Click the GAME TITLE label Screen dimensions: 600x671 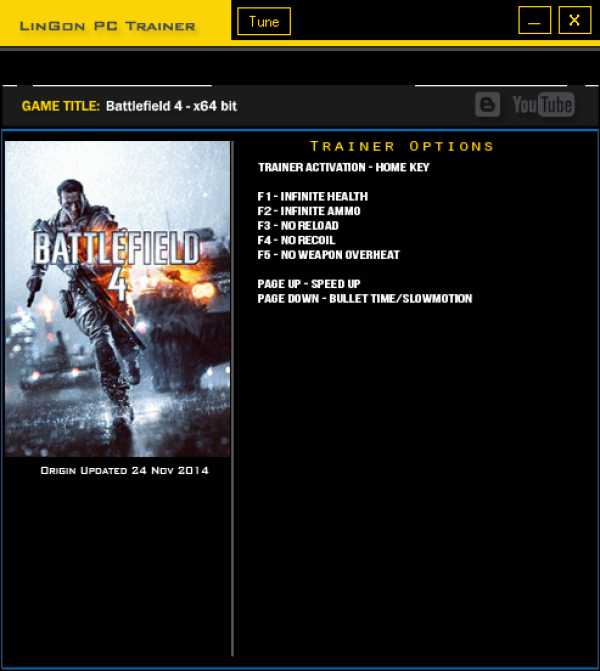click(61, 106)
